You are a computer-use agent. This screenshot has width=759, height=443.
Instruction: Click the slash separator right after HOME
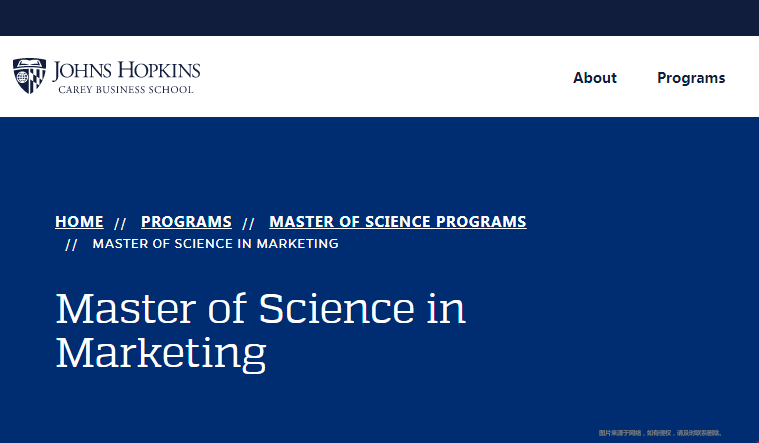pos(120,223)
